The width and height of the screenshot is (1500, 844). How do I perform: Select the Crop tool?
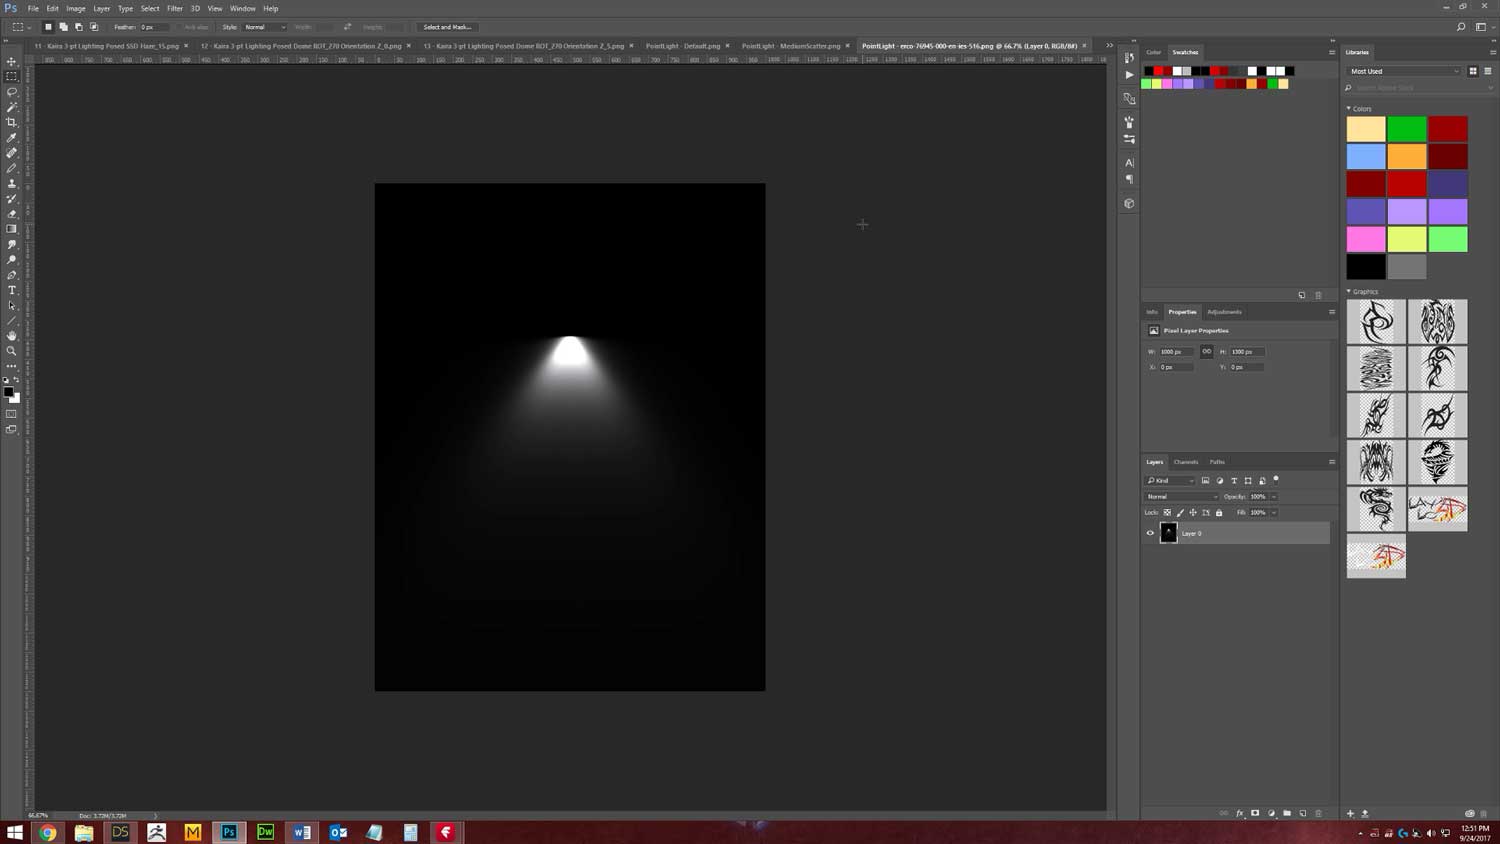pos(12,122)
